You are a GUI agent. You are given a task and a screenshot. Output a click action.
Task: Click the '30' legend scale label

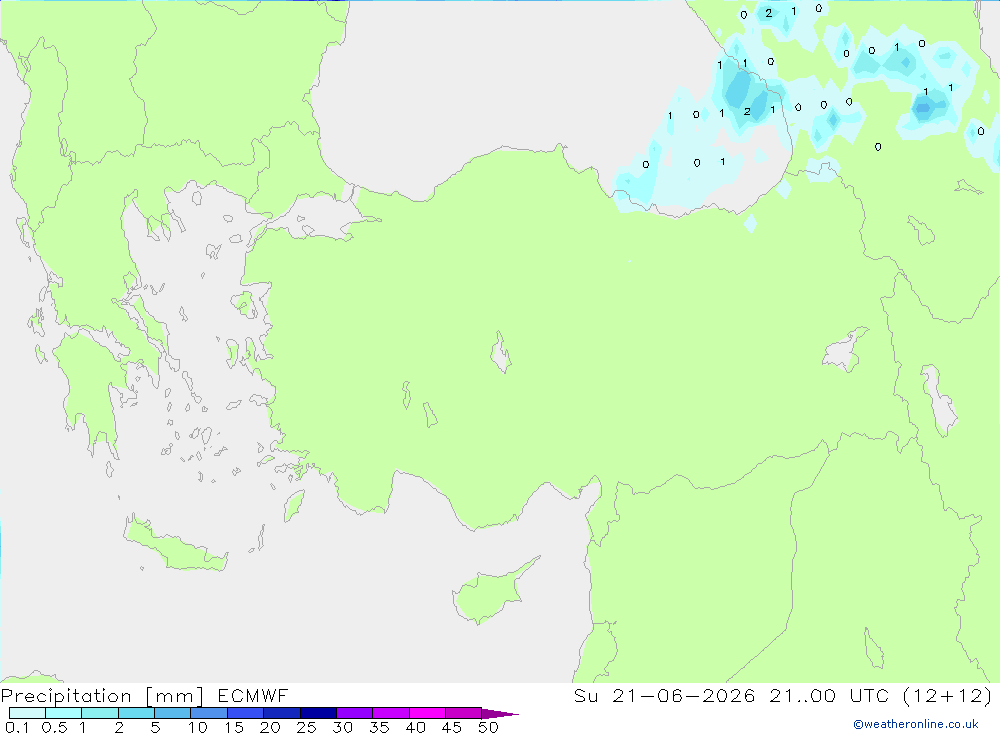[x=343, y=727]
